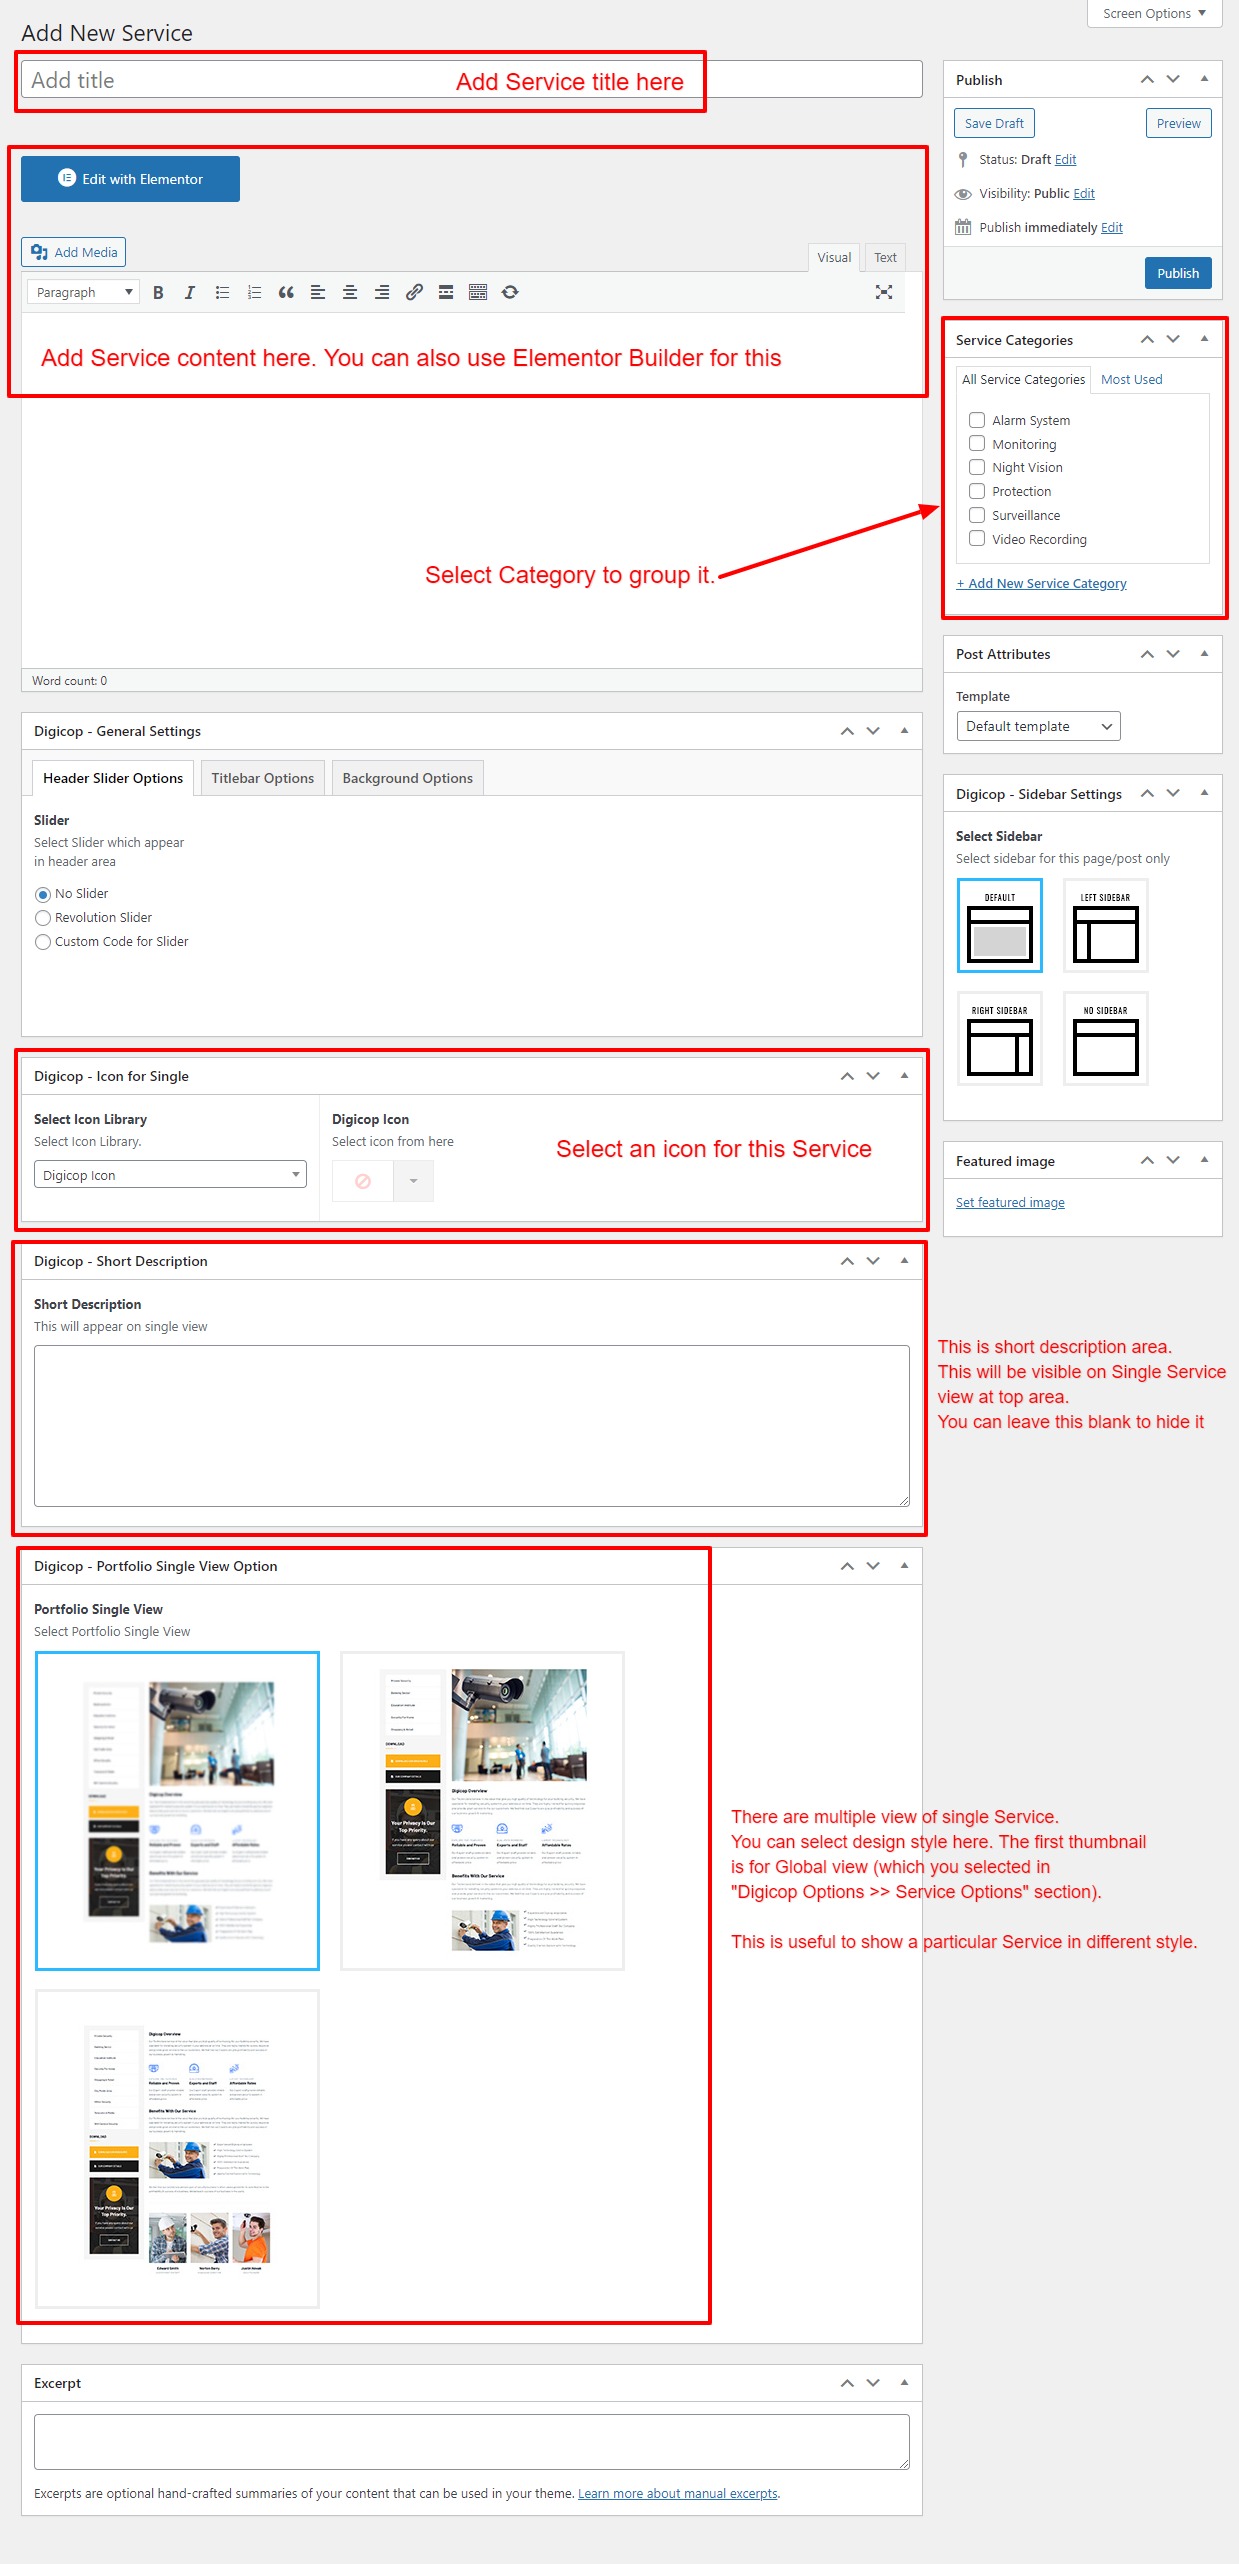This screenshot has height=2564, width=1239.
Task: Enable the Surveillance category checkbox
Action: (x=977, y=515)
